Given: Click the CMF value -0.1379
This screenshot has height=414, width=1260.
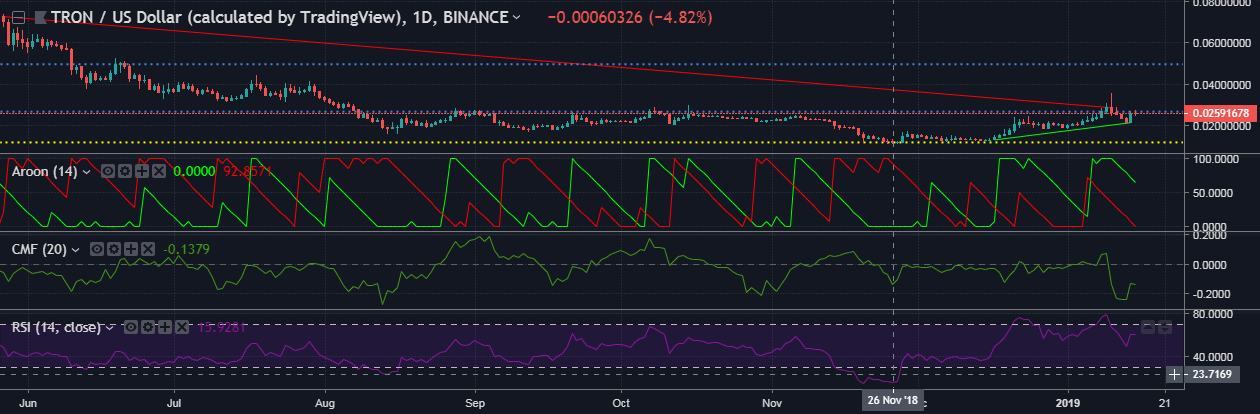Looking at the screenshot, I should click(x=186, y=249).
